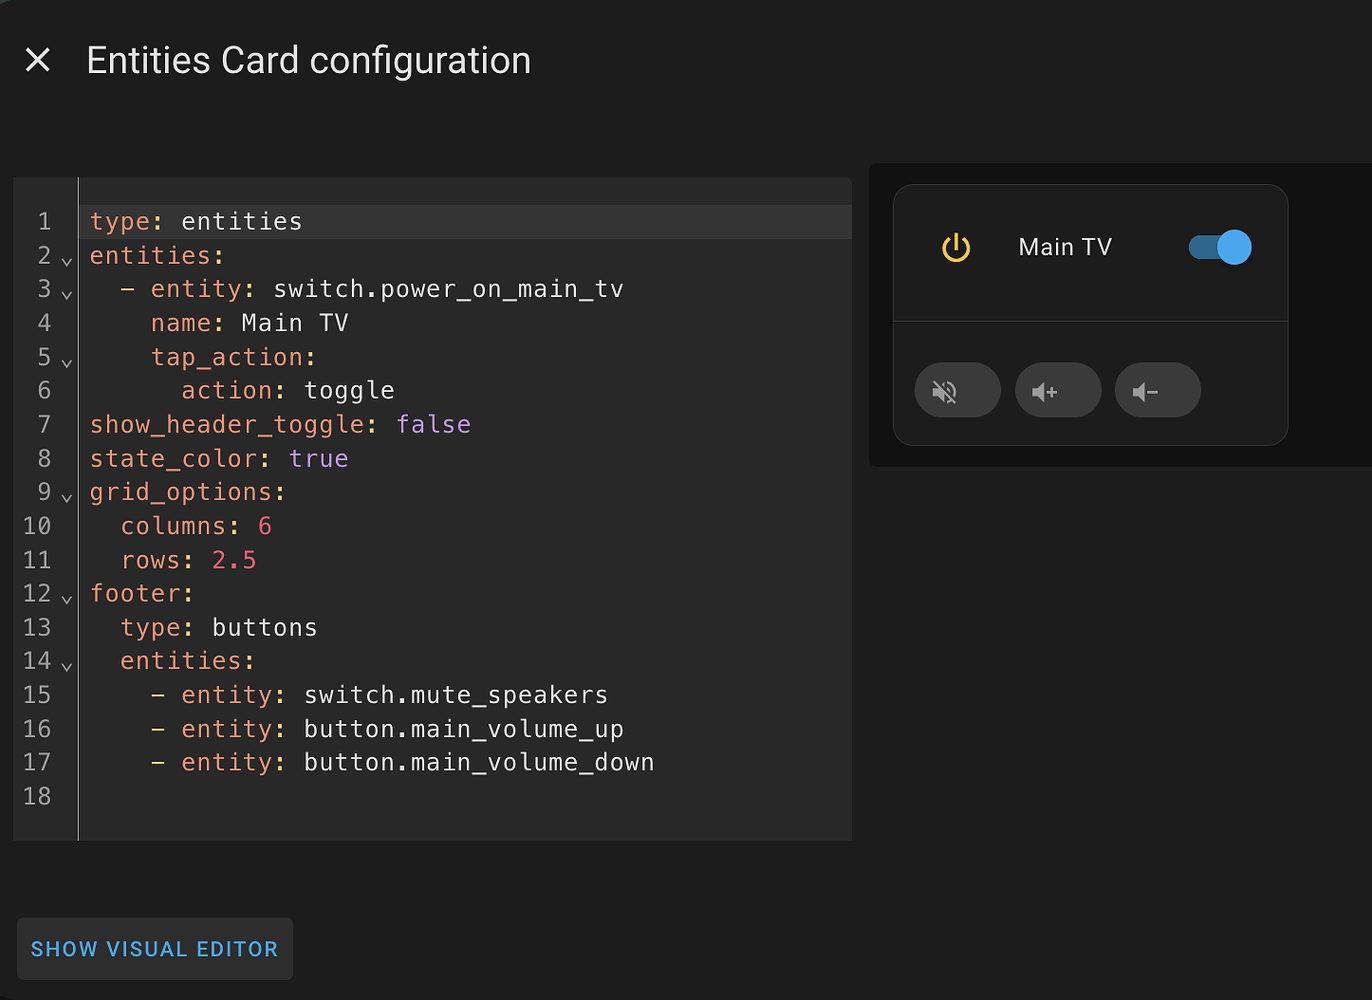Screen dimensions: 1372x1000
Task: Click the SHOW VISUAL EDITOR button
Action: 154,948
